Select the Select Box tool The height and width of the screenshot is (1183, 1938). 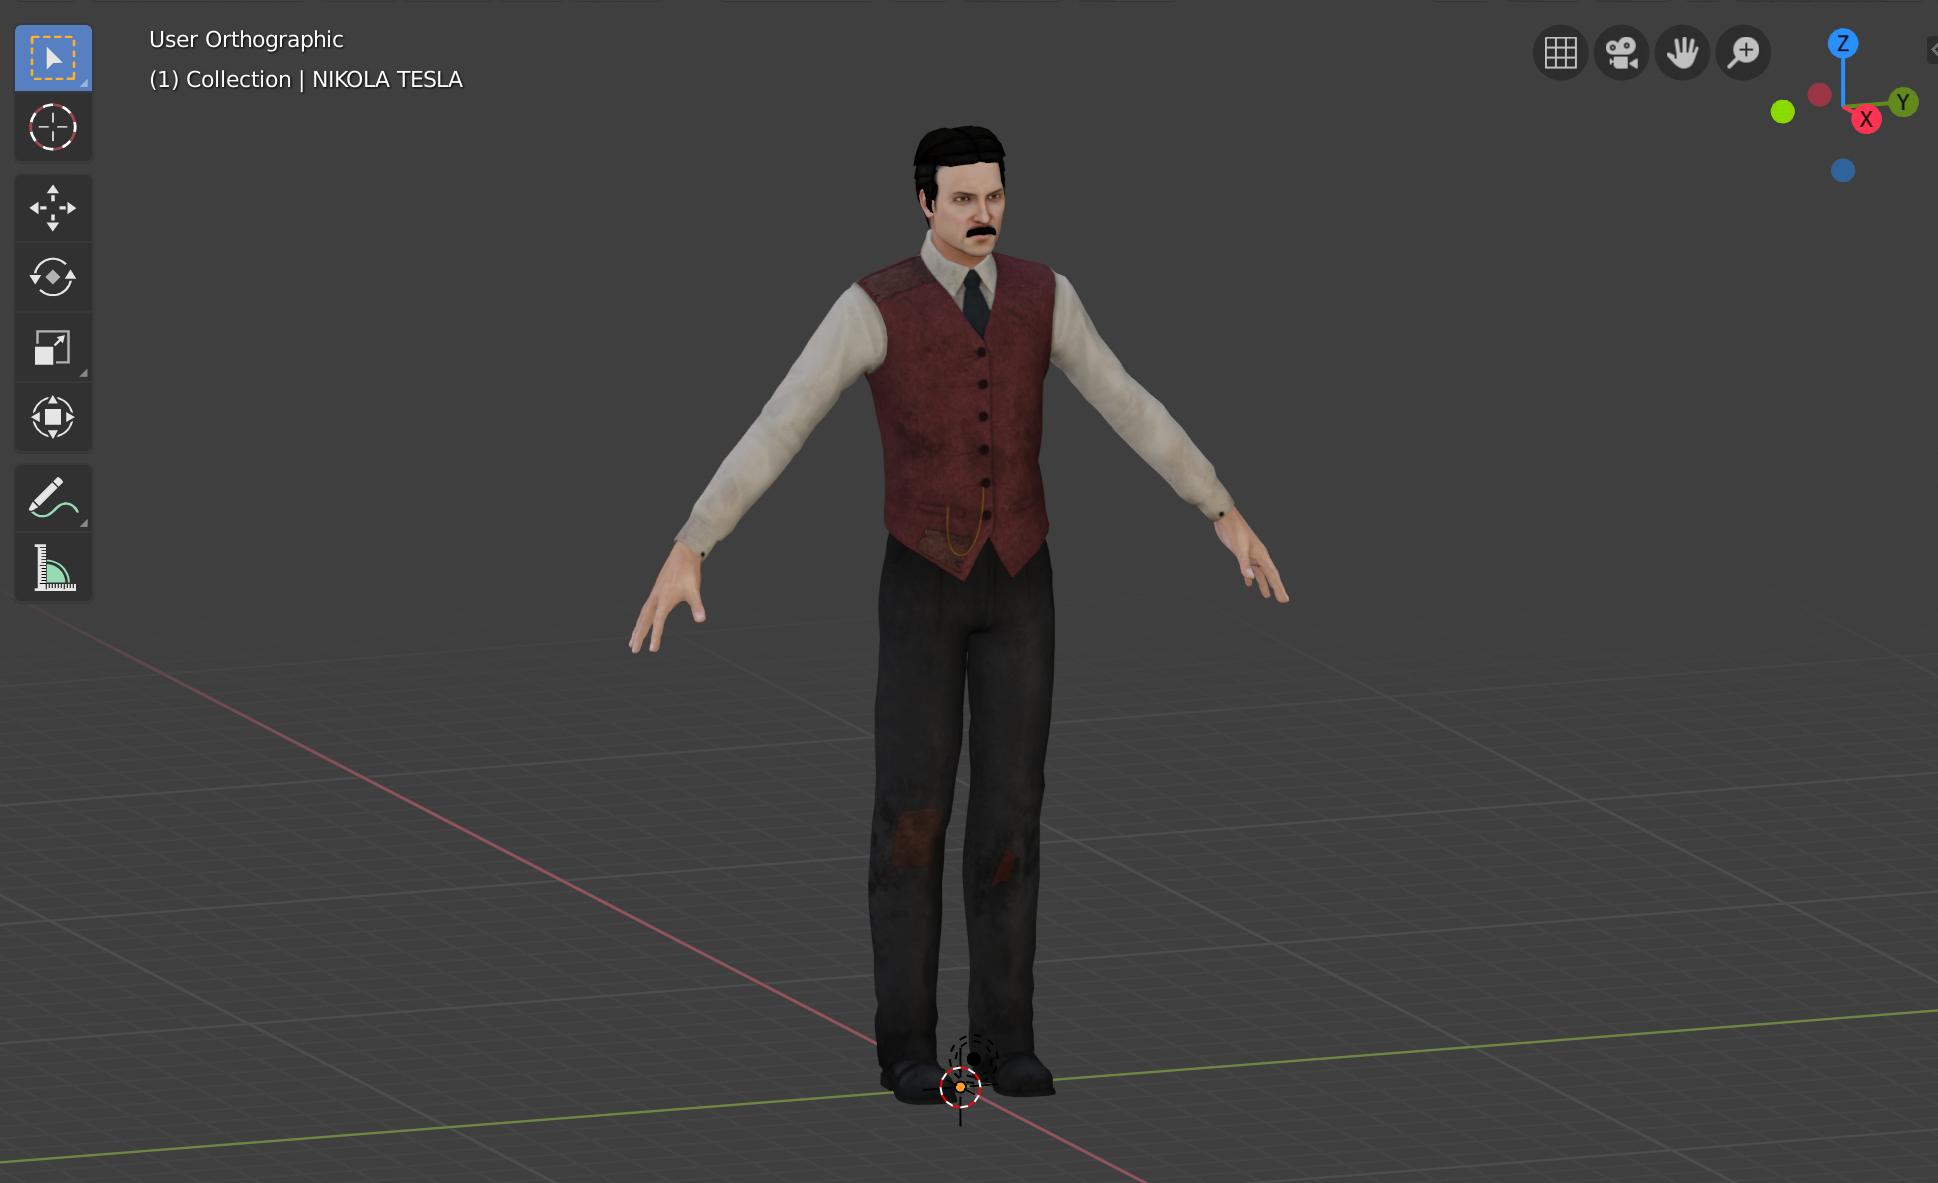click(53, 58)
